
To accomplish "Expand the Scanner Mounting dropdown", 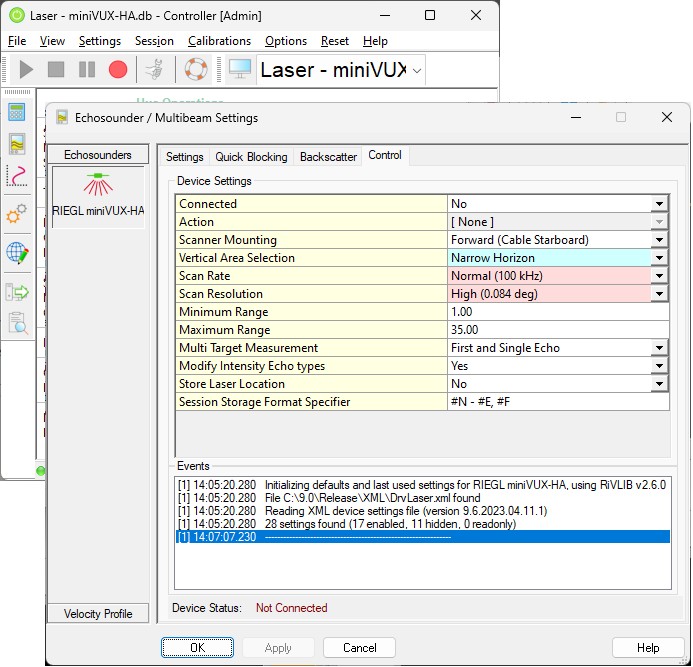I will pos(659,240).
